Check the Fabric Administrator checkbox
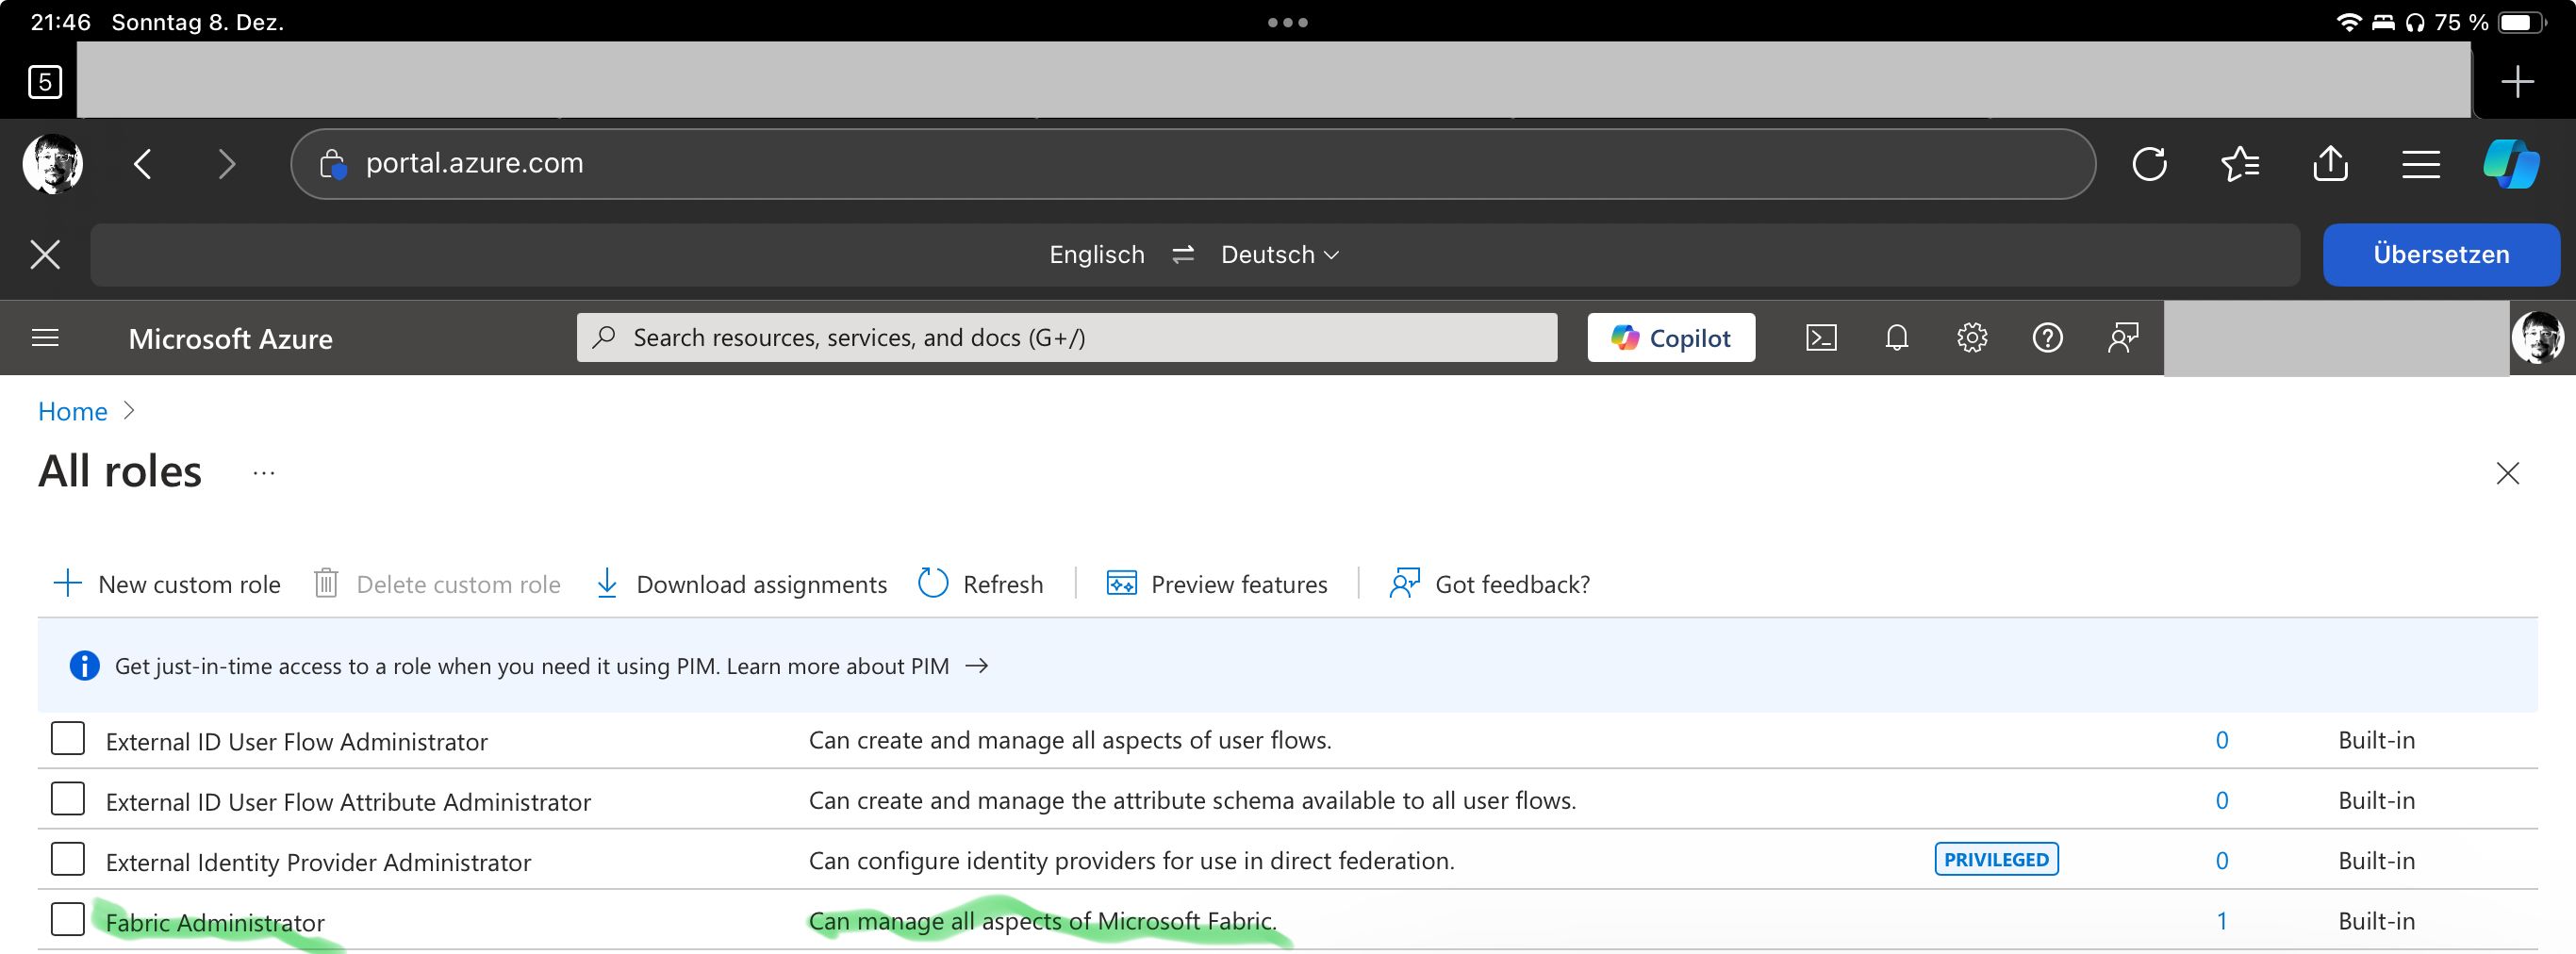Viewport: 2576px width, 954px height. tap(67, 920)
